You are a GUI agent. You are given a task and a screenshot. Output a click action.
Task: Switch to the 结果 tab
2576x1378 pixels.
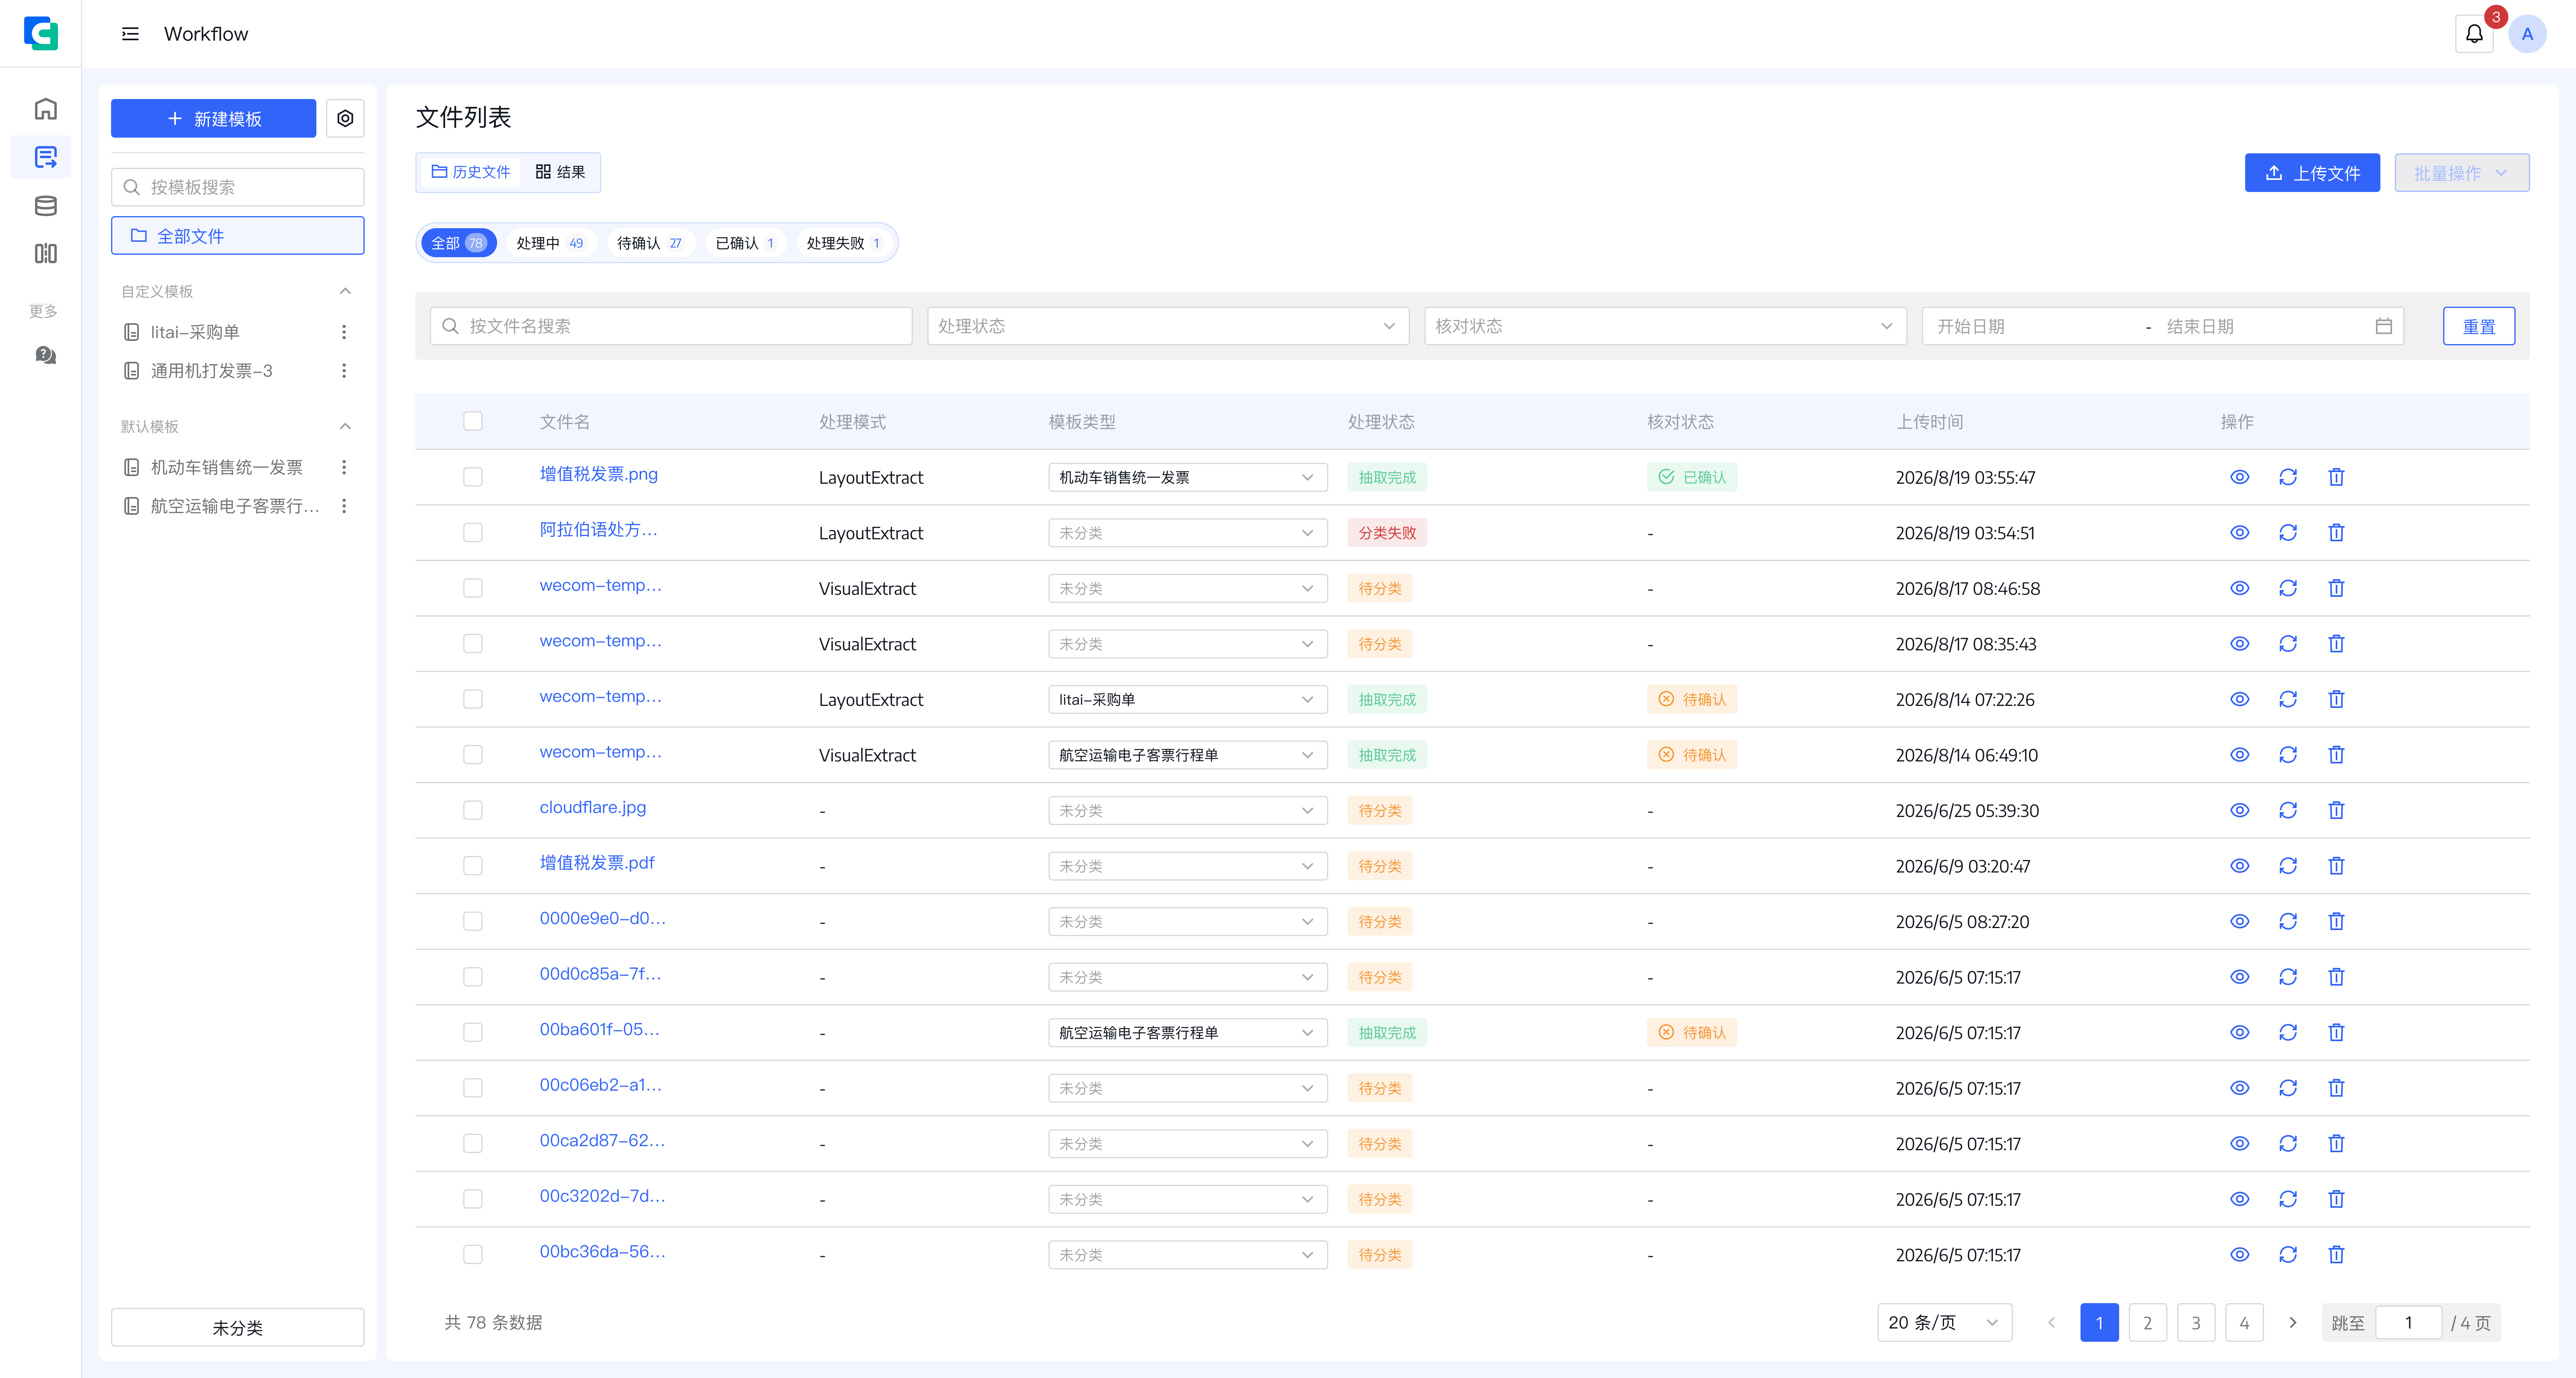[561, 172]
